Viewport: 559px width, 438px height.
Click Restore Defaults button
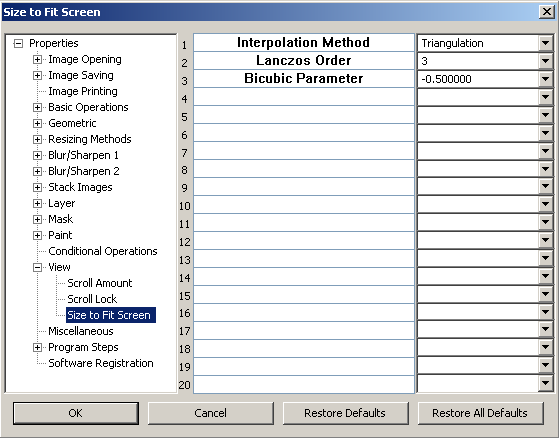(x=345, y=413)
